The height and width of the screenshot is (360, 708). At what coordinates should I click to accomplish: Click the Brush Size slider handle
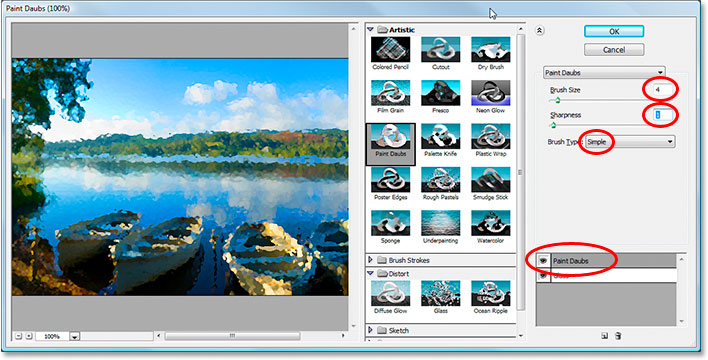pyautogui.click(x=558, y=101)
